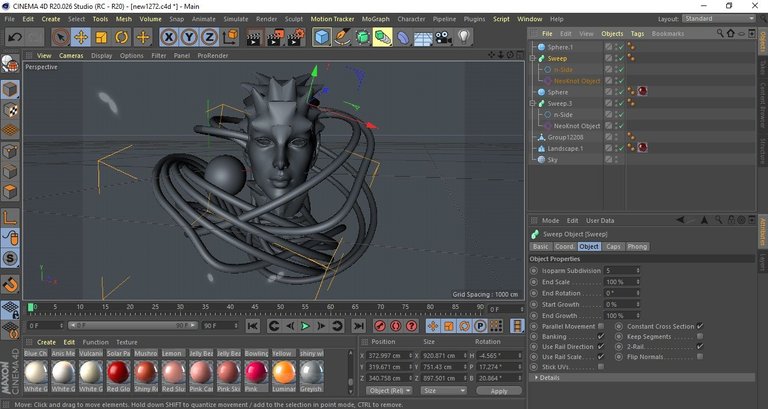Open Size mode dropdown
Screen dimensions: 768x409
click(444, 391)
